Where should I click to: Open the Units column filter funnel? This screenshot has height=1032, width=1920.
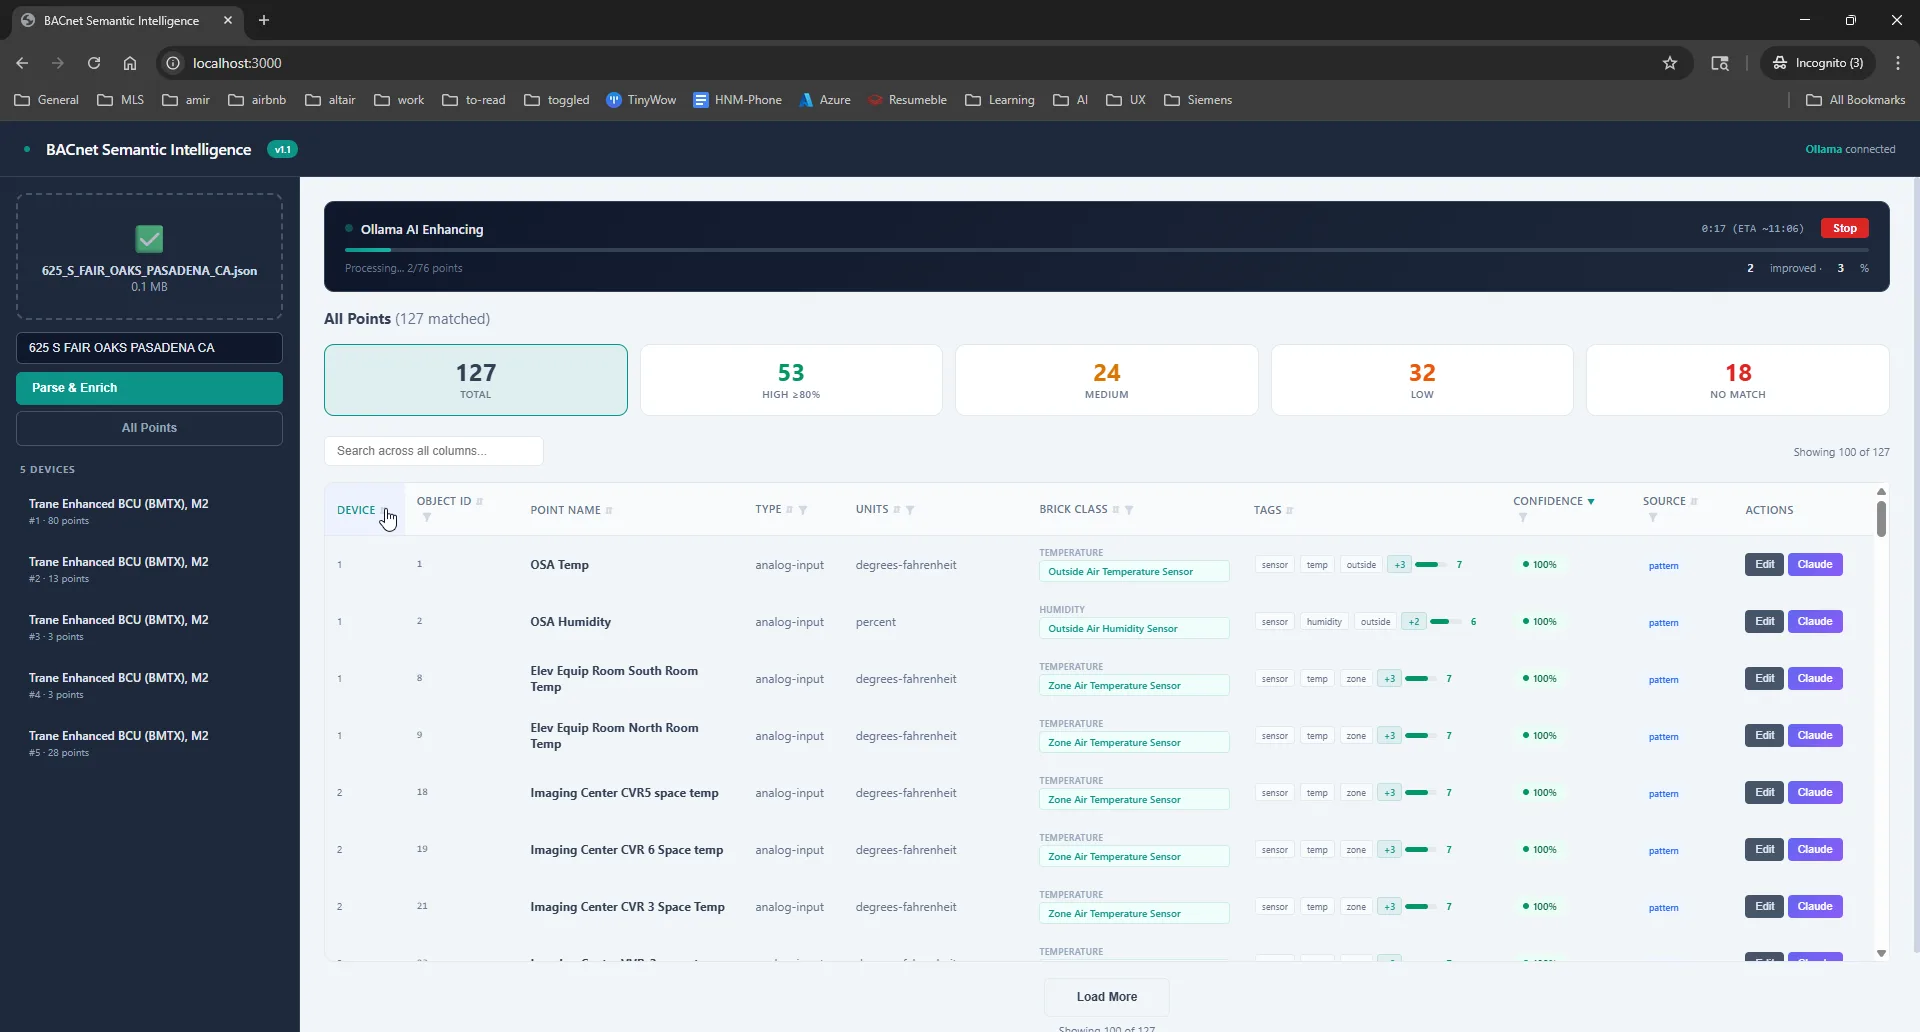(x=910, y=510)
